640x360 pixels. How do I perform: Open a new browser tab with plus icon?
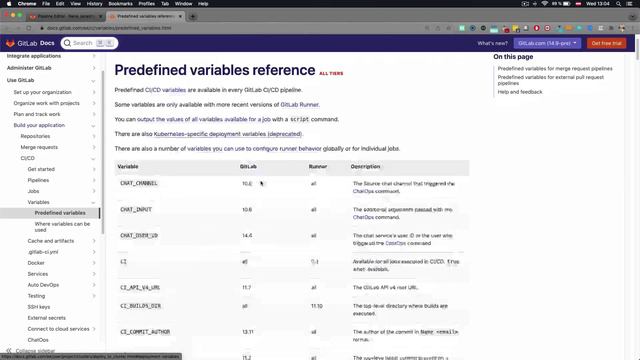tap(193, 17)
